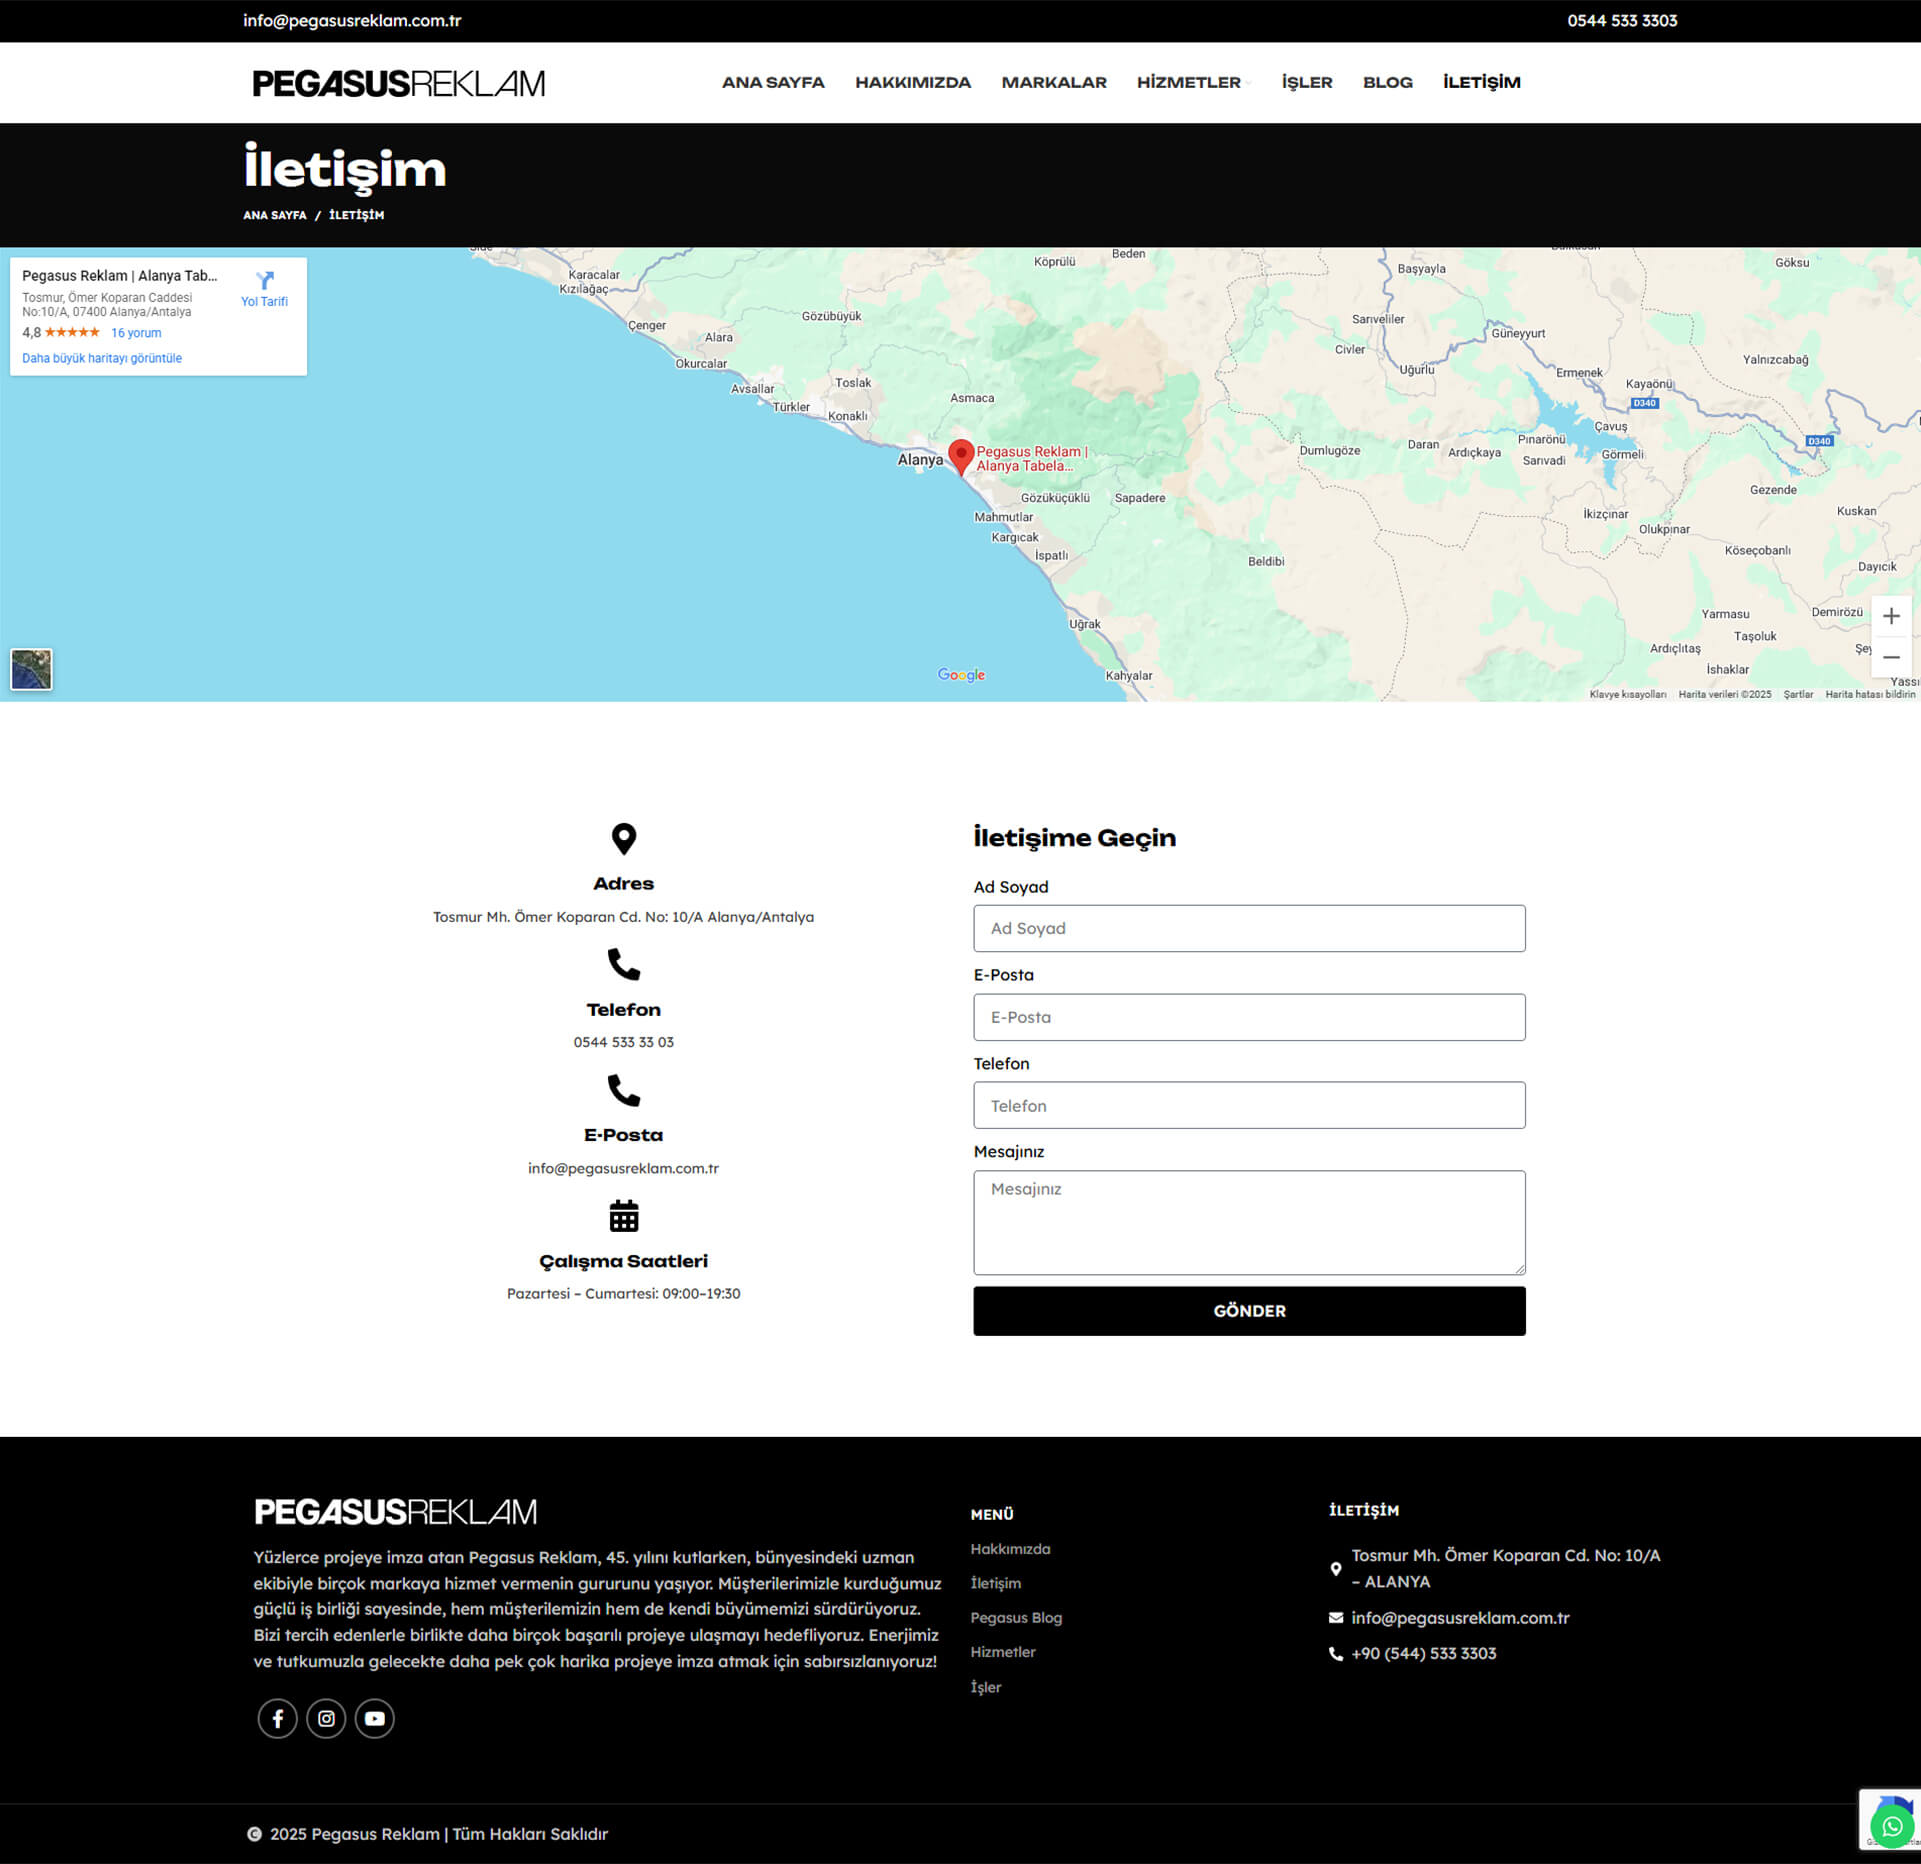Click the red Pegasus Reklam map pin
Image resolution: width=1921 pixels, height=1864 pixels.
tap(961, 457)
